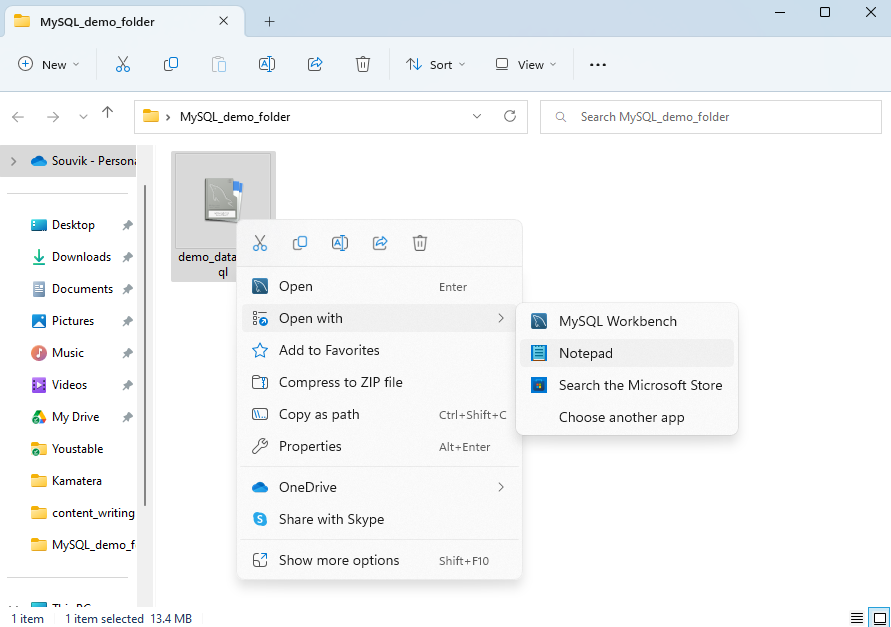
Task: Click the Share icon in the toolbar
Action: point(314,64)
